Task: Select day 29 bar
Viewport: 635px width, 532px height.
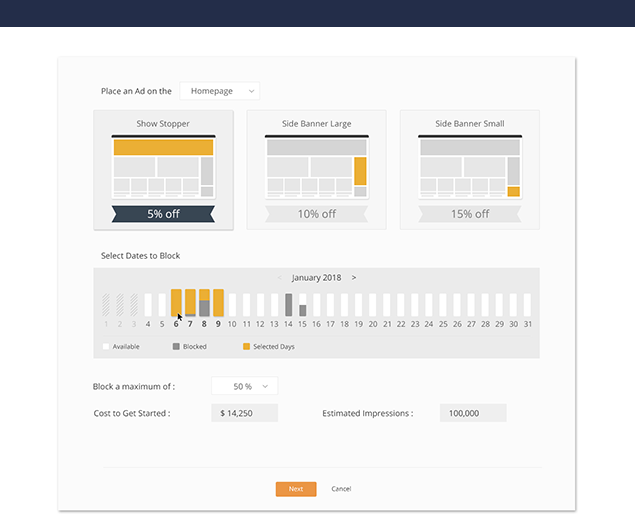Action: click(x=499, y=305)
